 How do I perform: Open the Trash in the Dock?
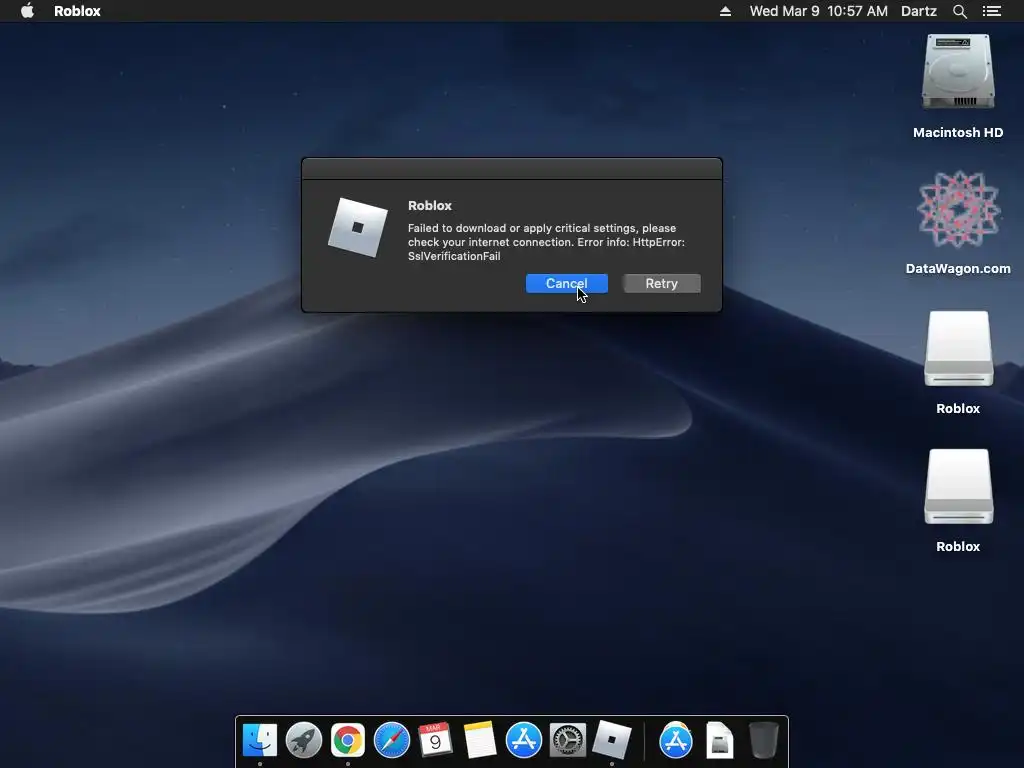(763, 740)
